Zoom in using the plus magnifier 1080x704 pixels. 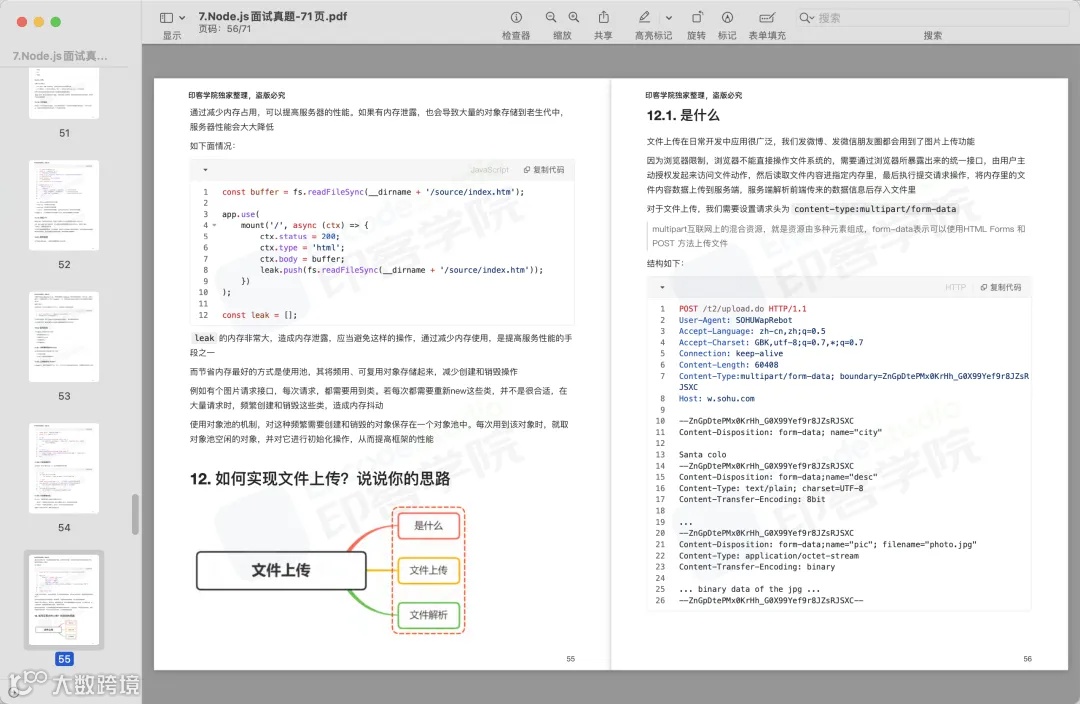point(574,17)
